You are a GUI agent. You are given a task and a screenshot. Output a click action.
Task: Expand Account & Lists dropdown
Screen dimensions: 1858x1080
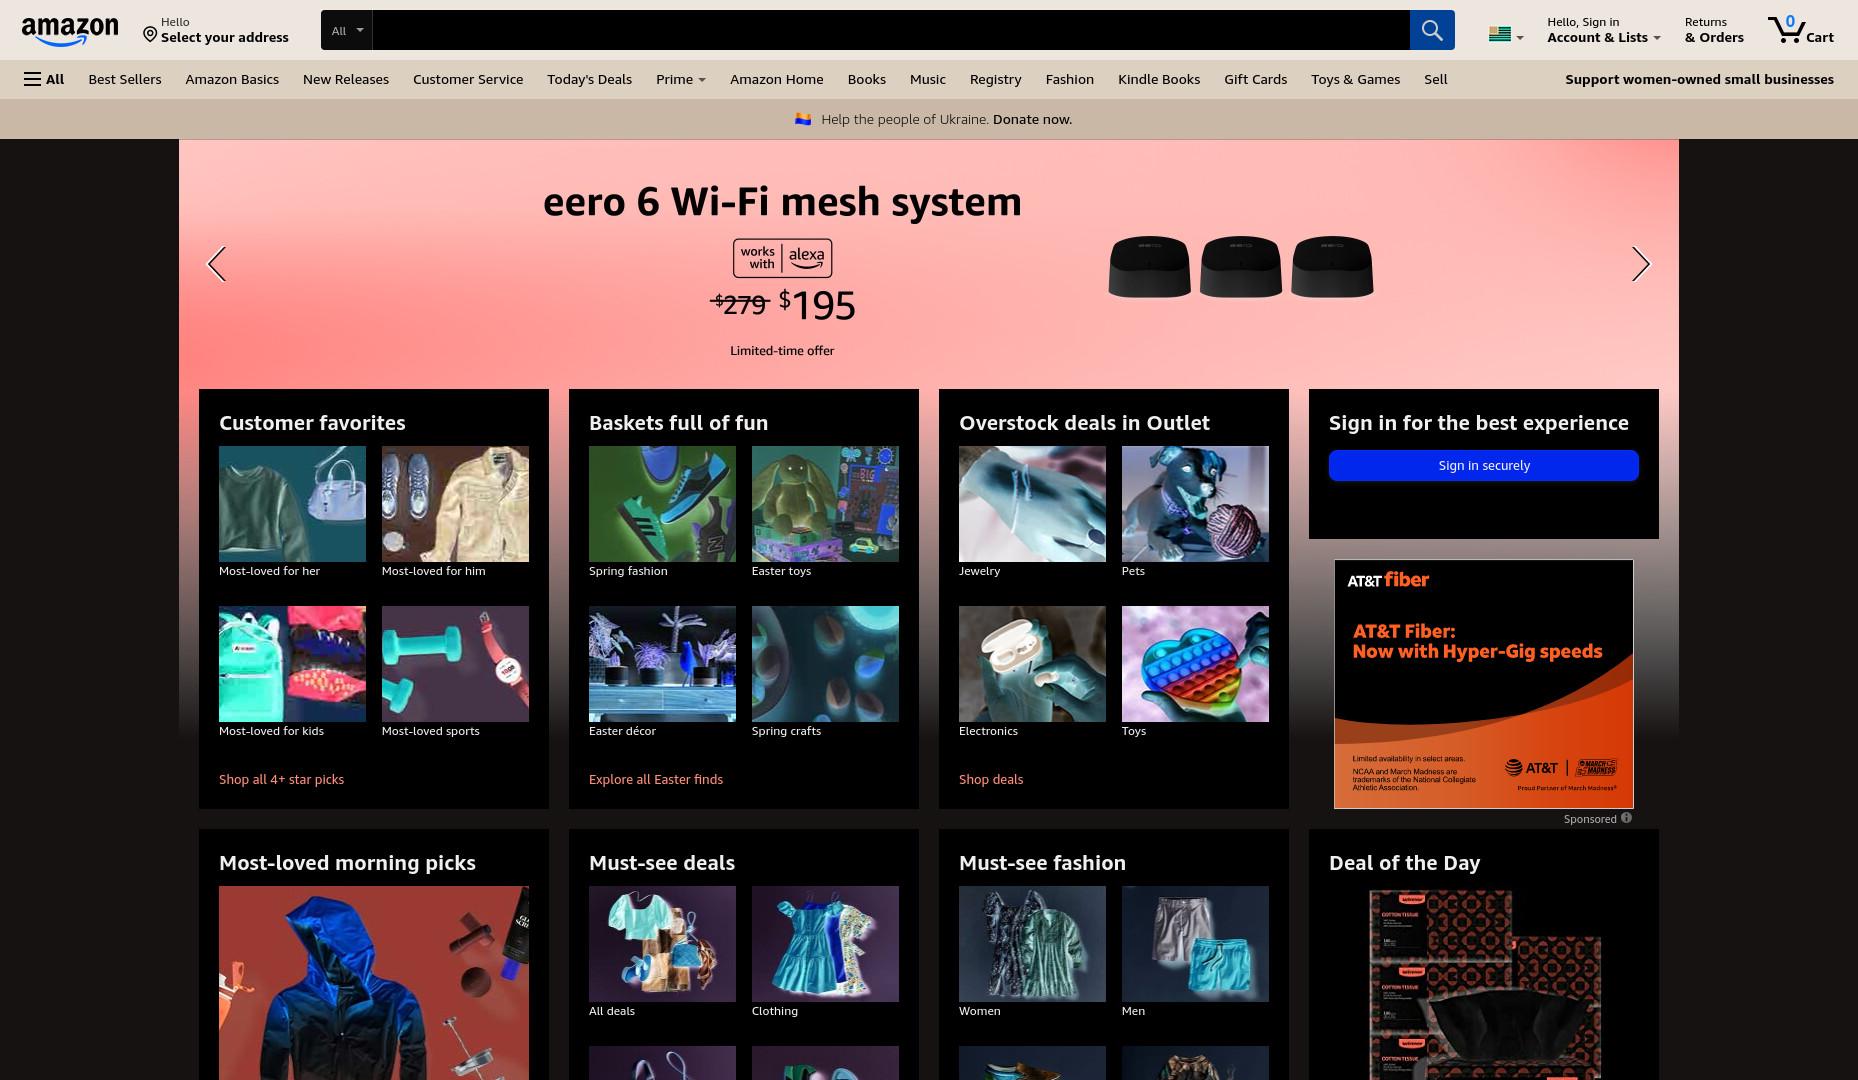pyautogui.click(x=1603, y=30)
